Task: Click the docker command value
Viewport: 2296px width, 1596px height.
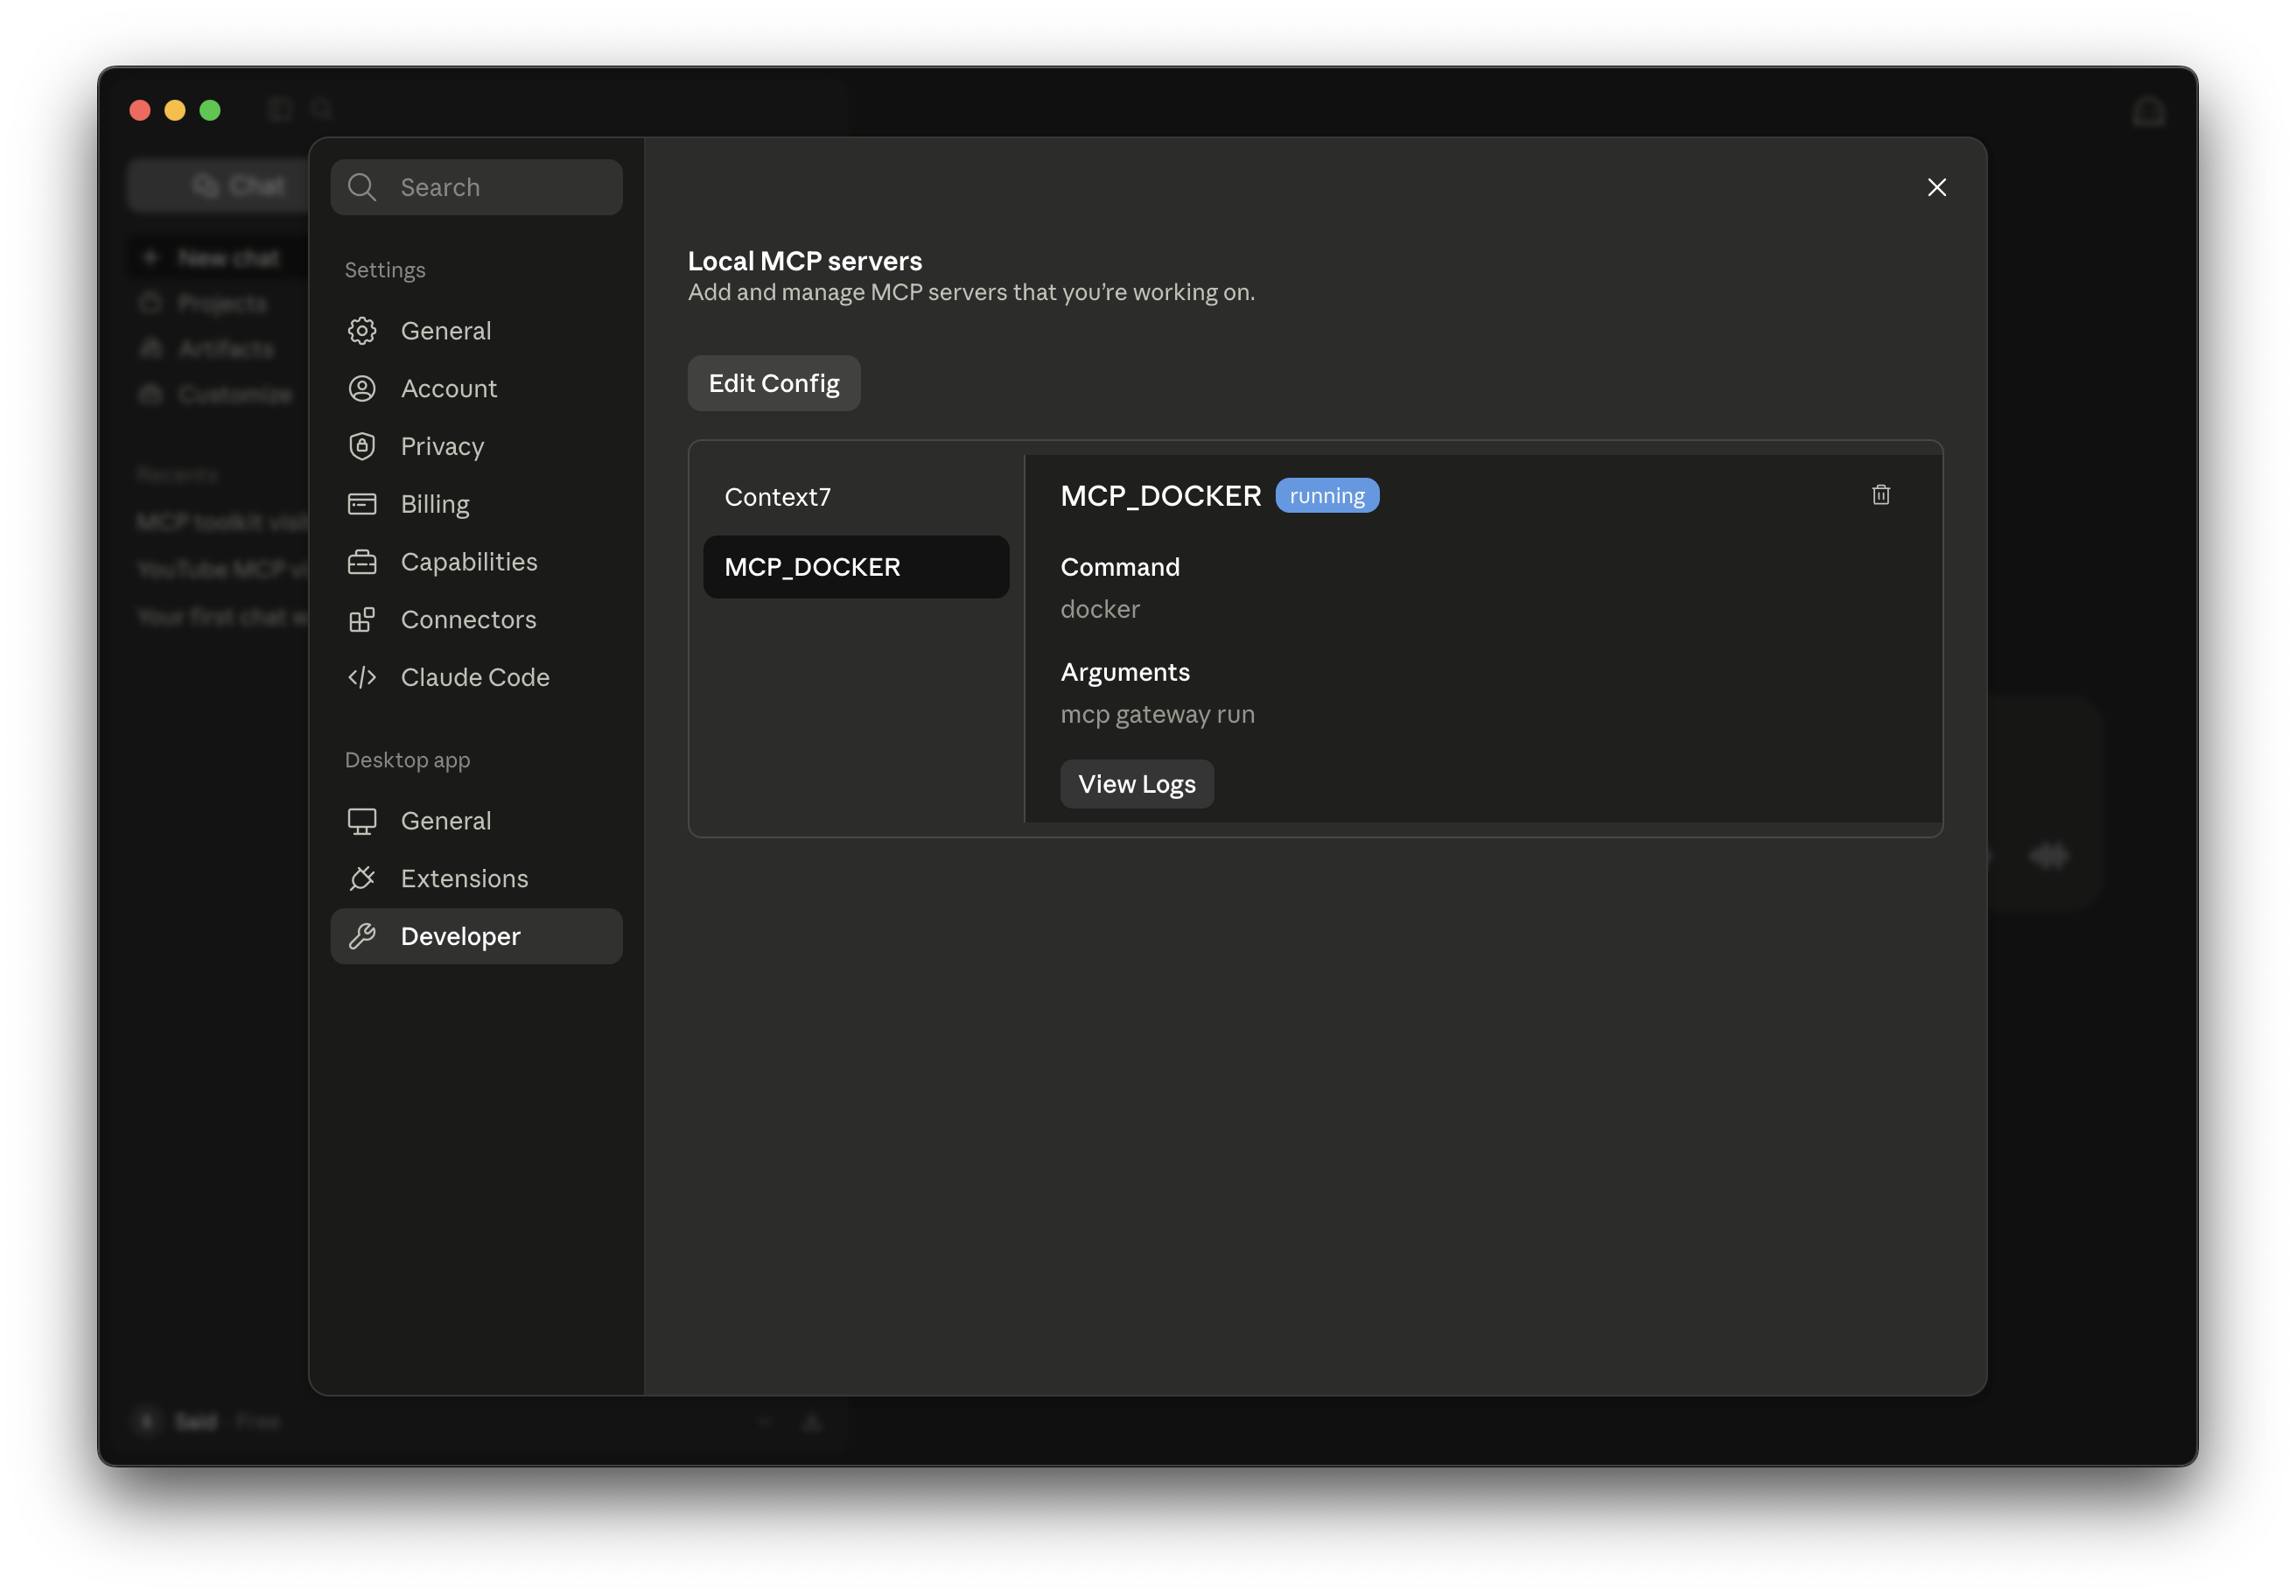Action: [x=1100, y=609]
